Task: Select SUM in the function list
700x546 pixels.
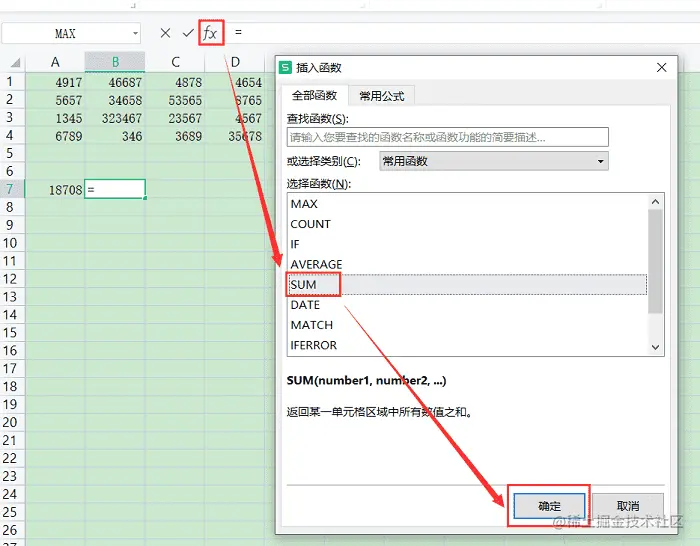Action: 467,284
